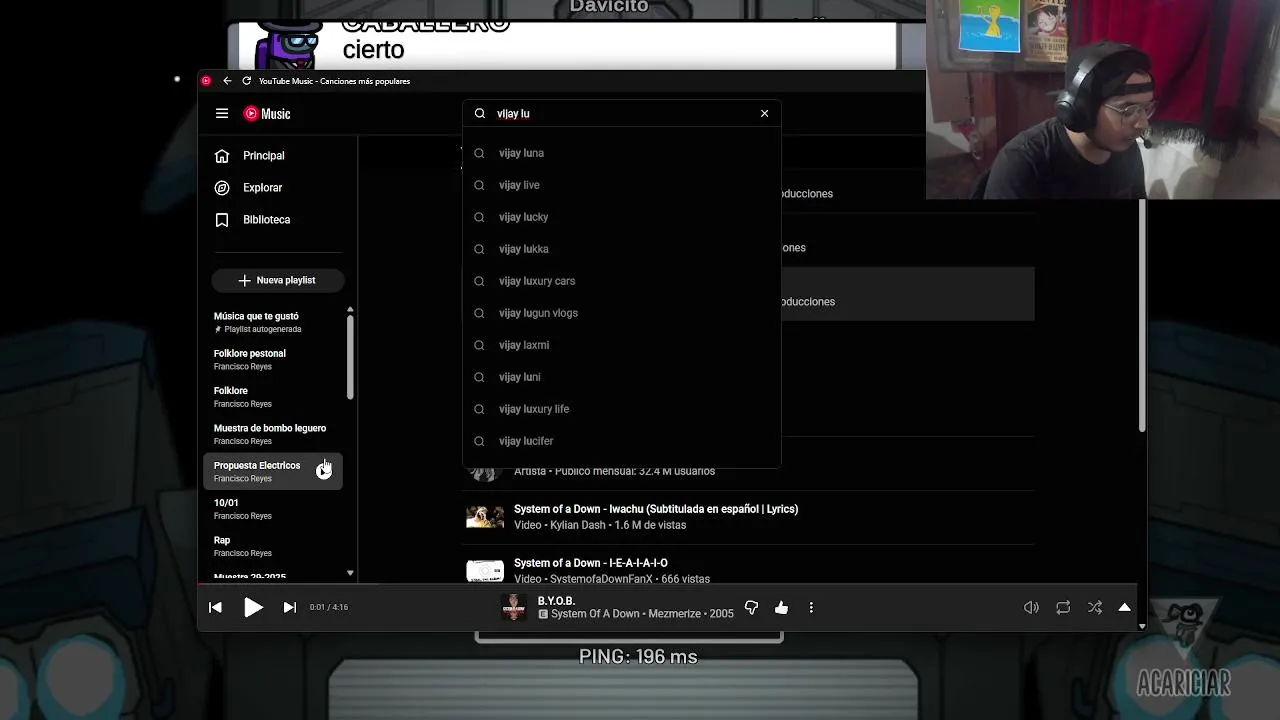Choose suggestion 'vijay lucifer'
This screenshot has height=720, width=1280.
point(621,441)
